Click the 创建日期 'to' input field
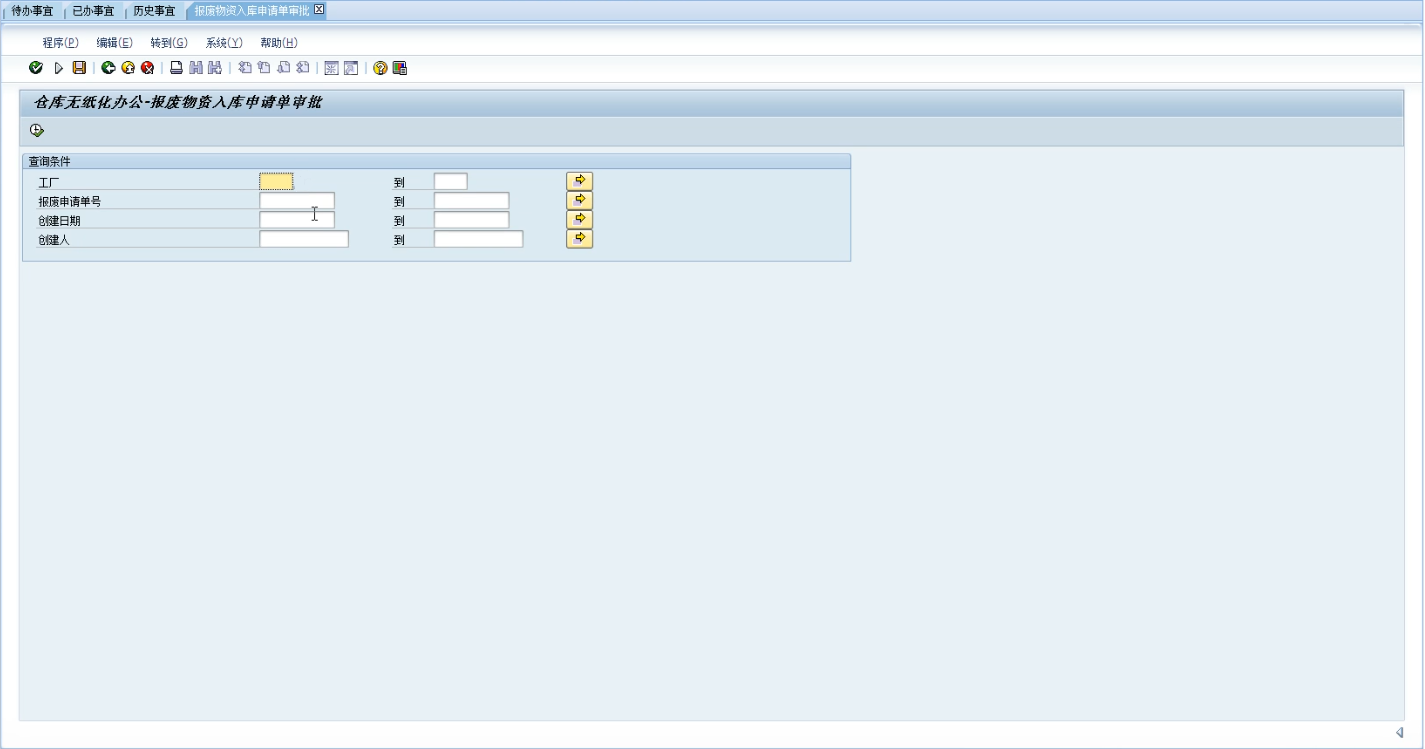This screenshot has height=749, width=1425. [471, 220]
